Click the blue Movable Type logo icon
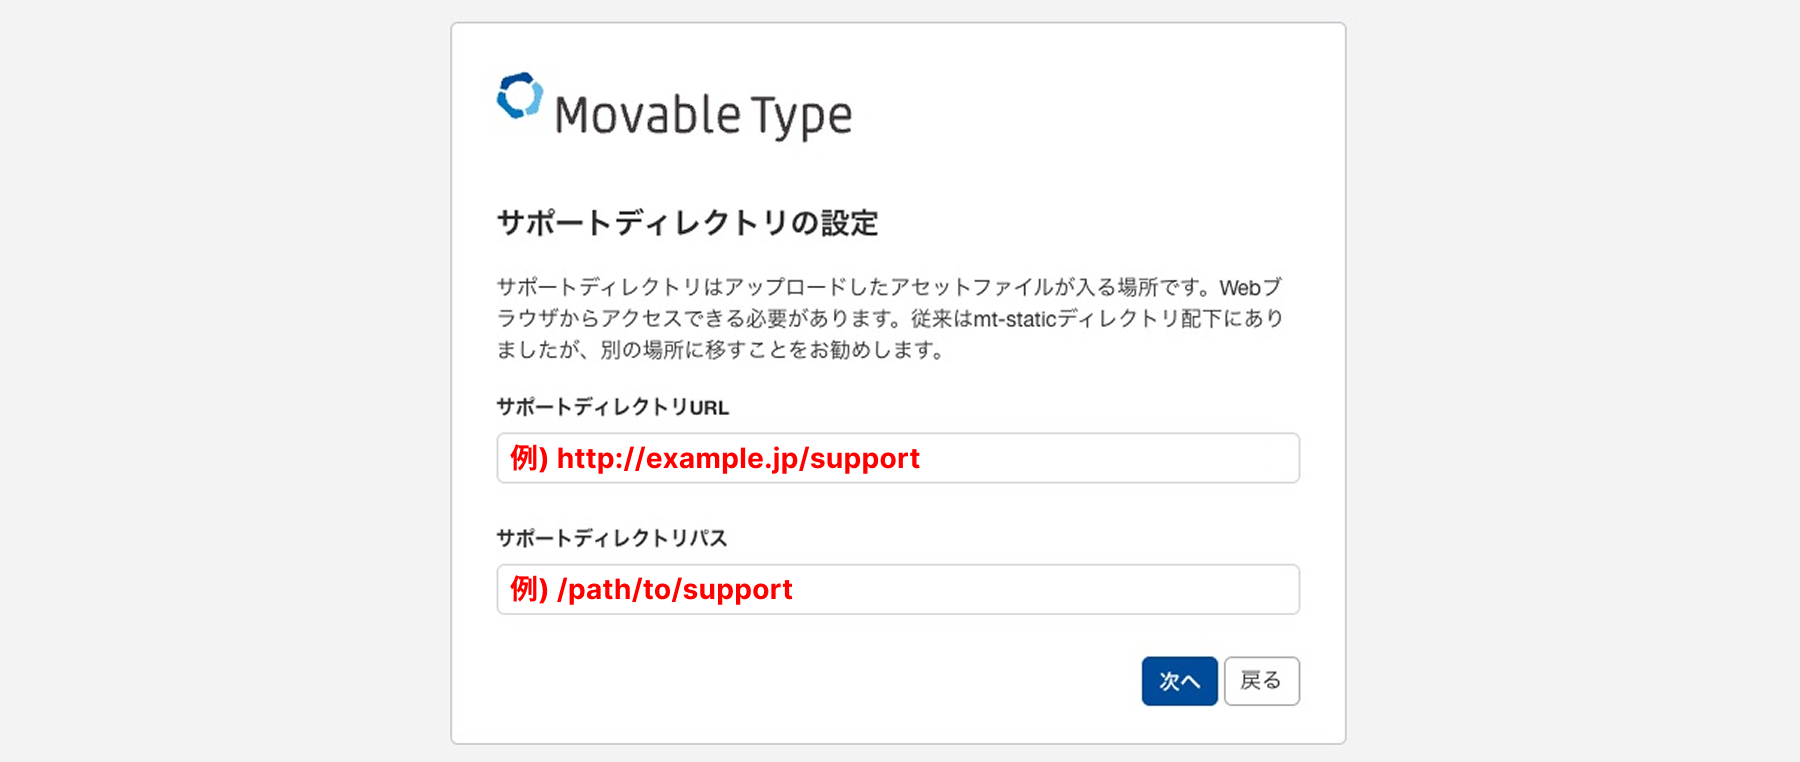 [519, 97]
